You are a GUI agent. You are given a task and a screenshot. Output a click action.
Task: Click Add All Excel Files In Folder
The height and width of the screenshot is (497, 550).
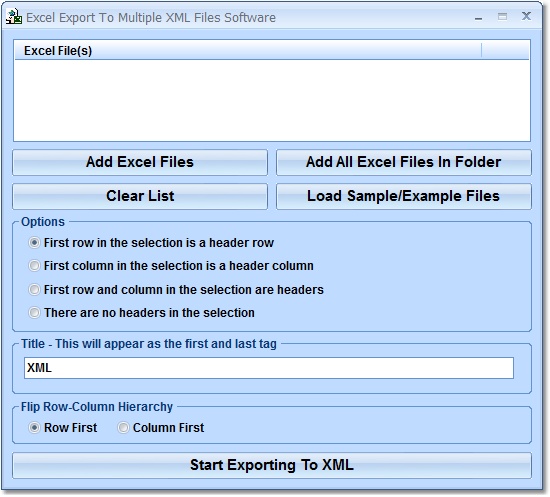(404, 162)
